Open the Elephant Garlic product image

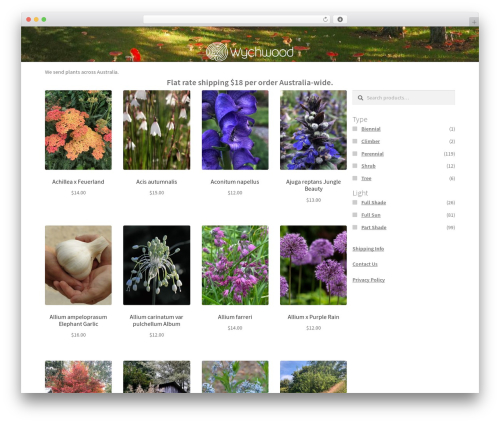click(x=78, y=265)
